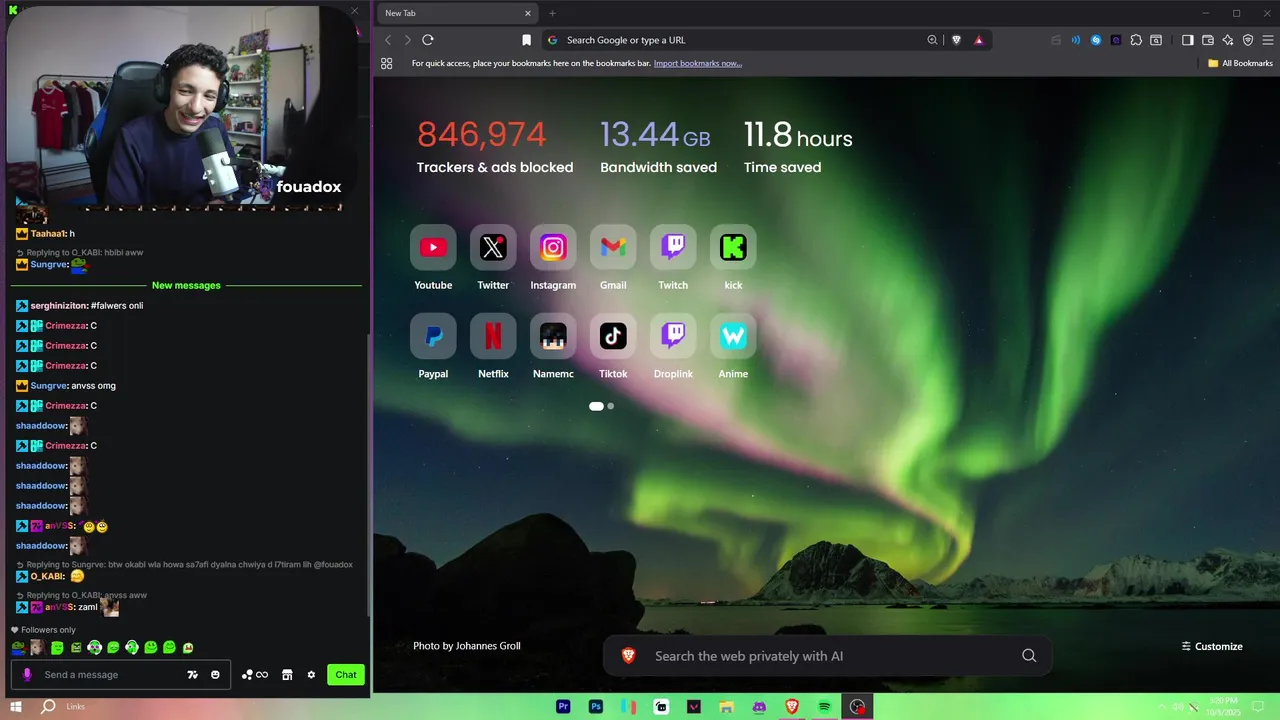Open the Brave Wallet icon

click(1207, 40)
